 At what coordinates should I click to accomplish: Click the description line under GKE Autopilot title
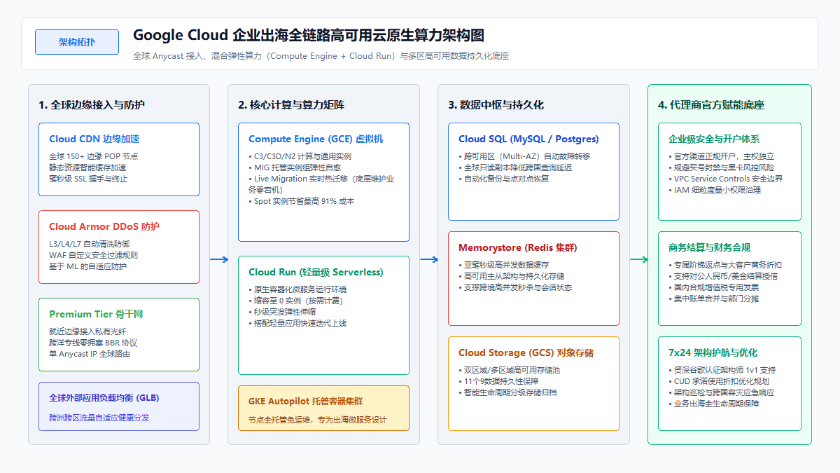pos(317,419)
